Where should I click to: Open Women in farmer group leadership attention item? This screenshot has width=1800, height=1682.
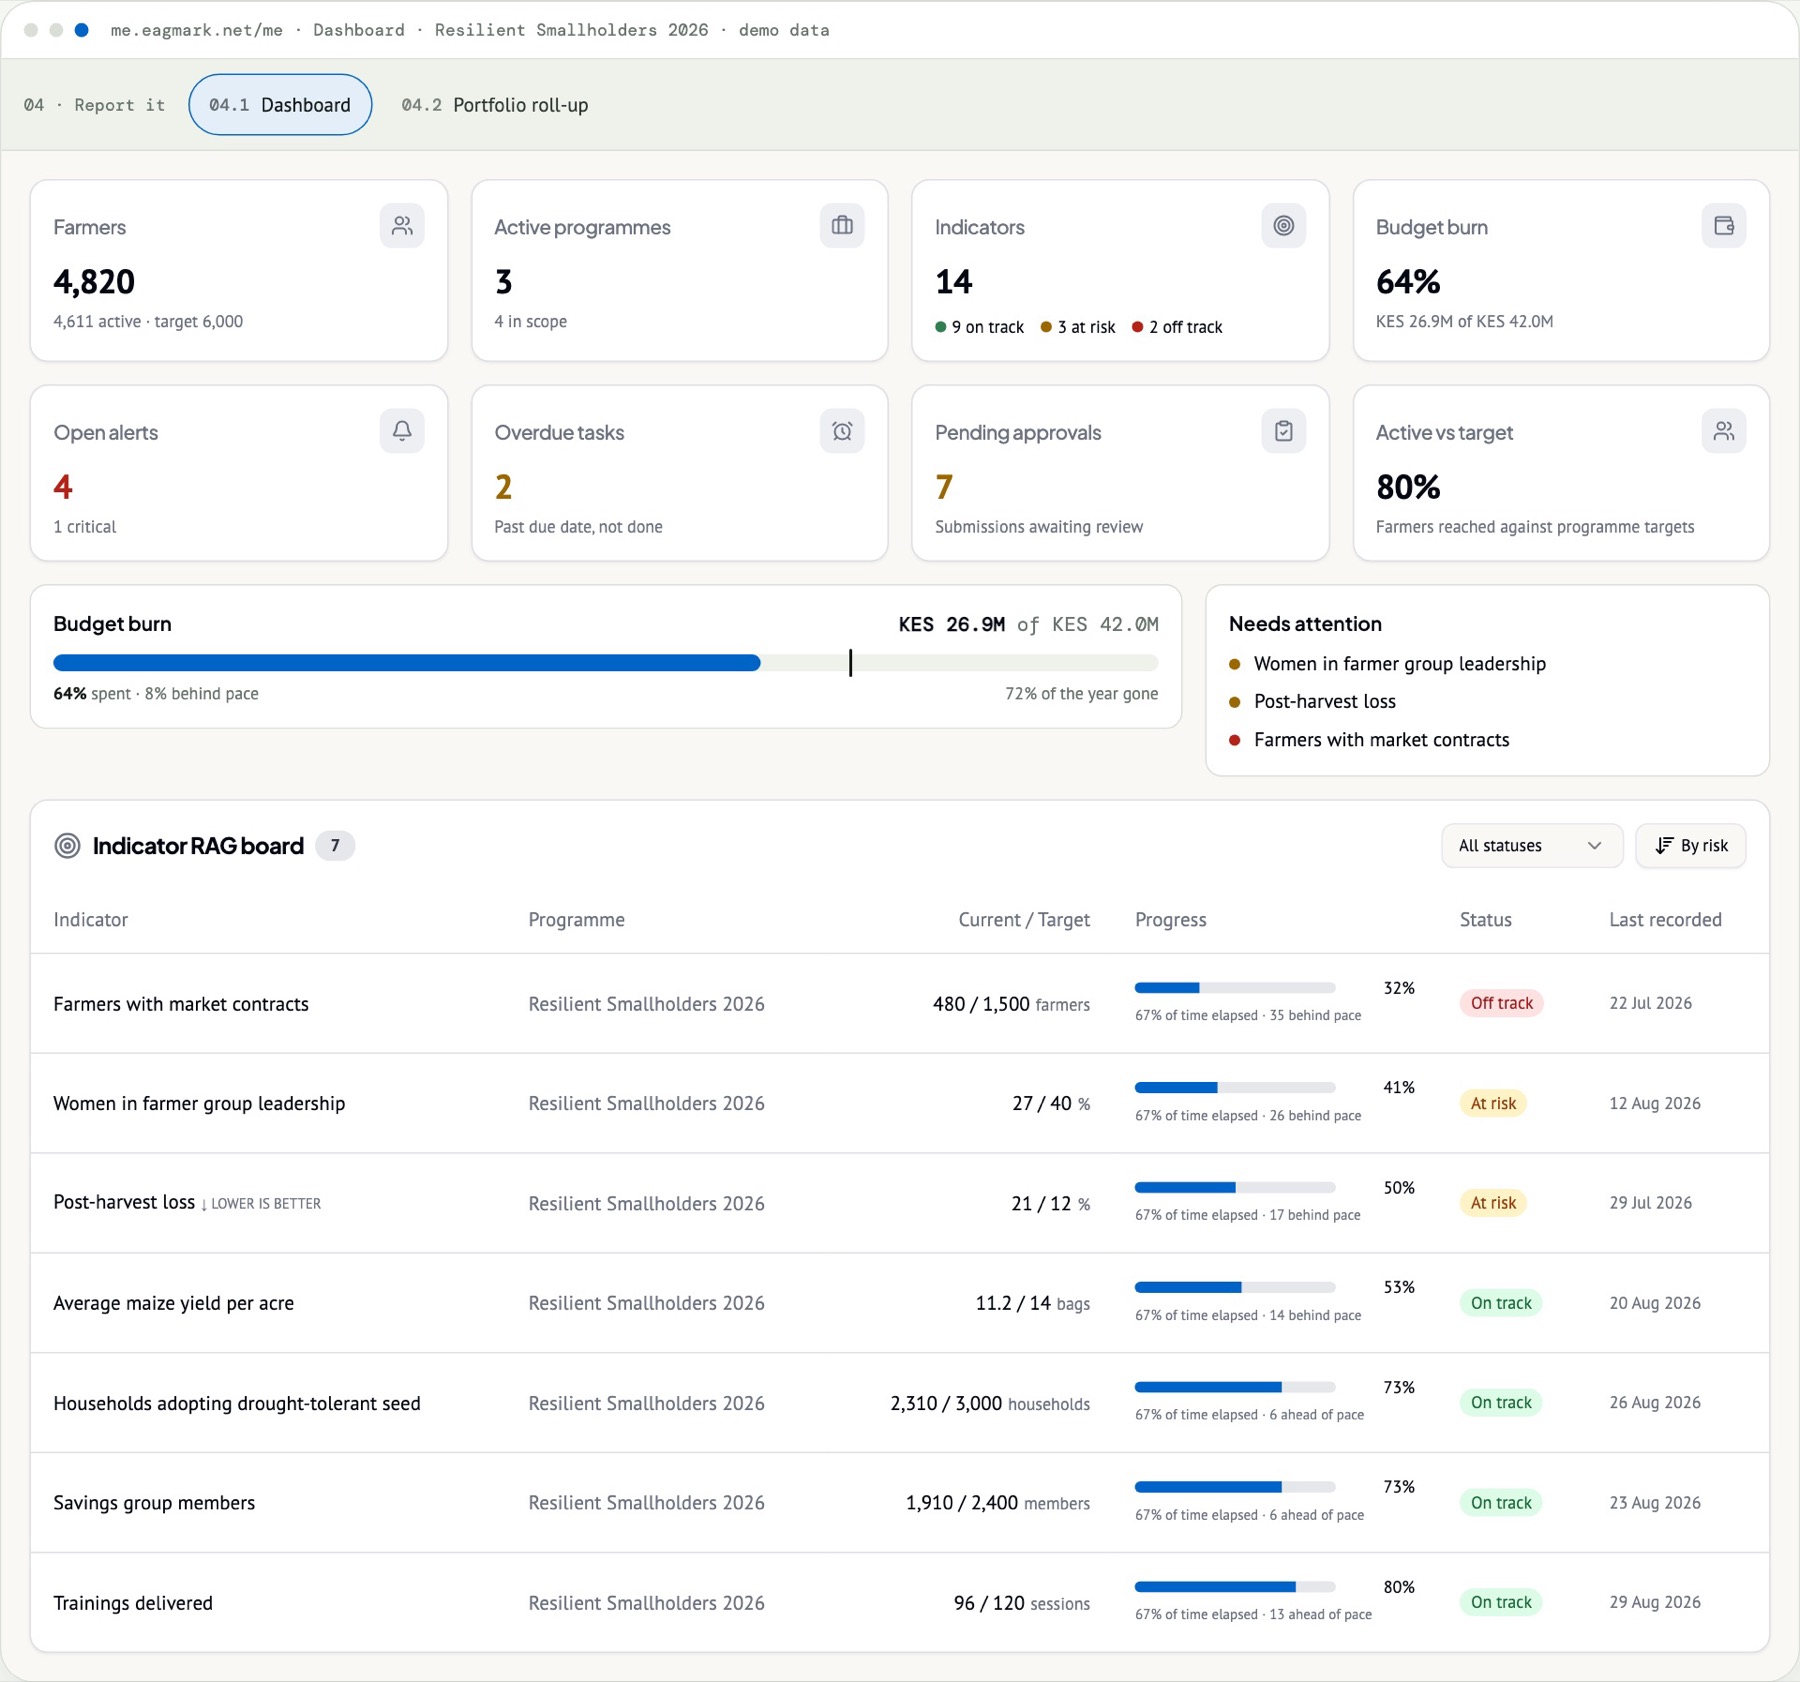click(x=1399, y=664)
